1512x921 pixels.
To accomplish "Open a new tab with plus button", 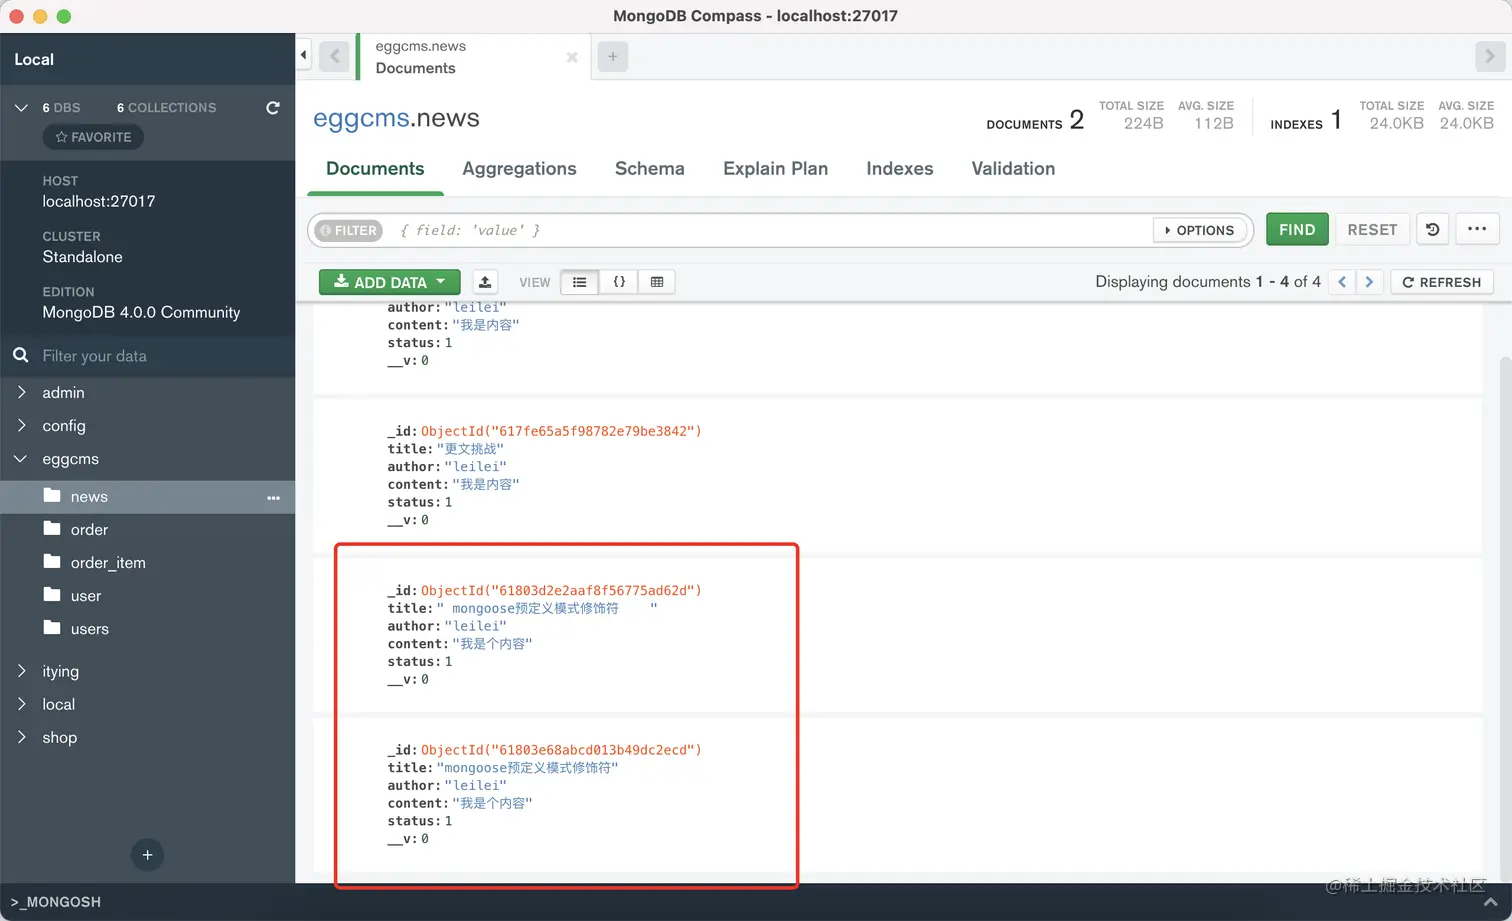I will click(x=613, y=56).
